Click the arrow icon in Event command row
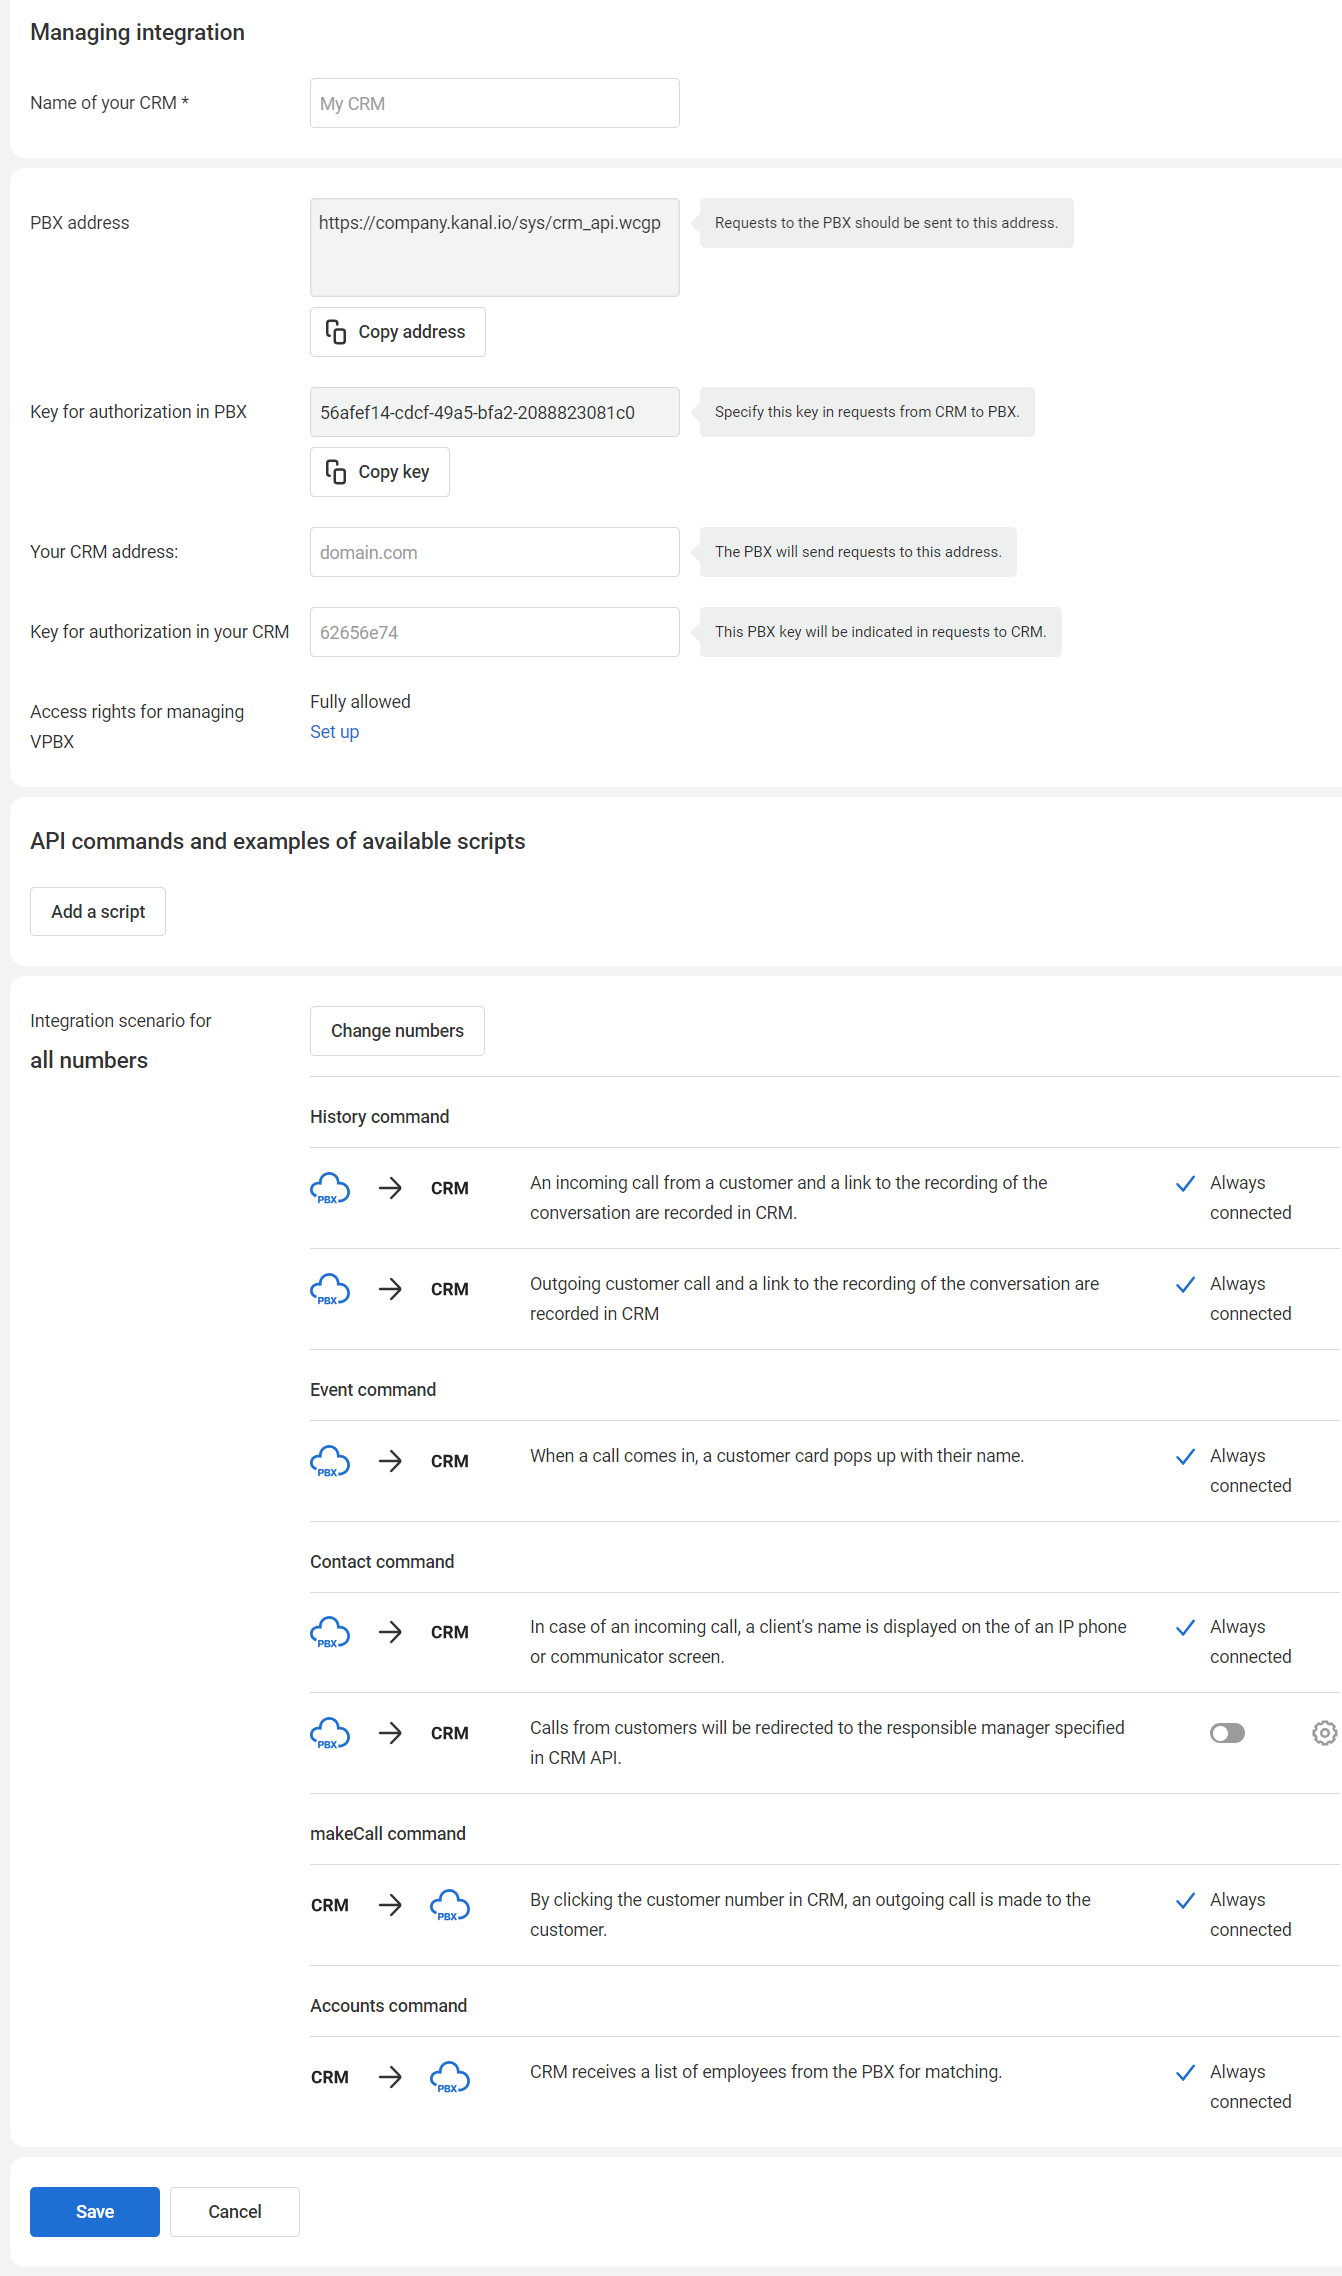This screenshot has height=2276, width=1342. 390,1461
